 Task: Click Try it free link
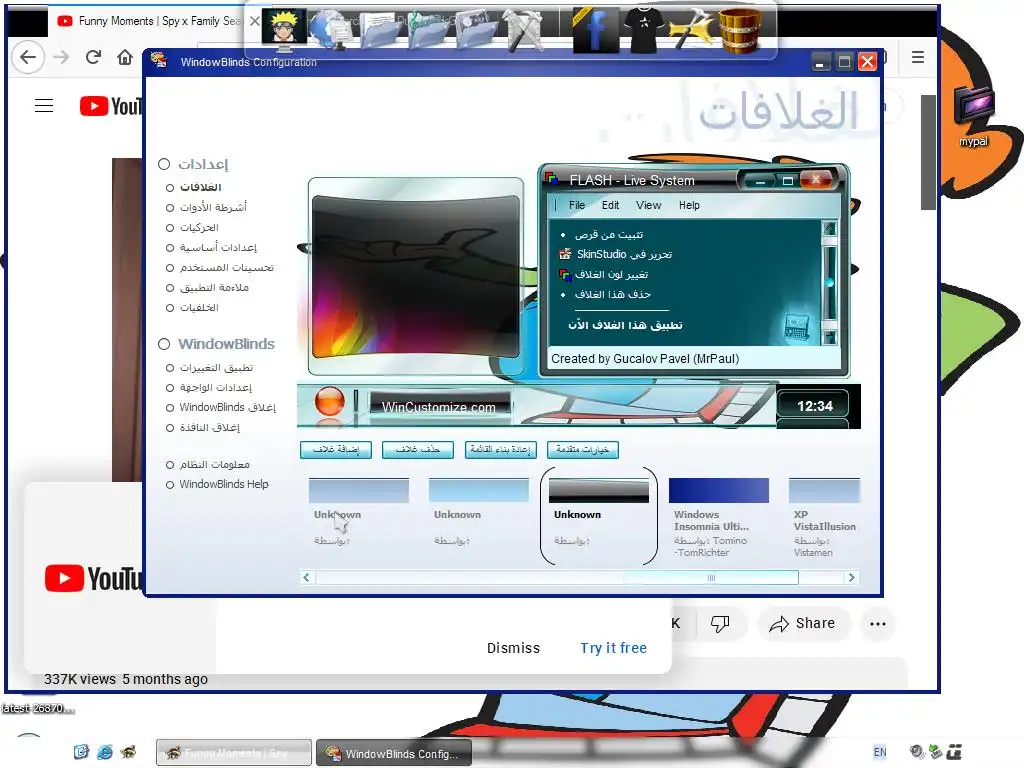(x=613, y=648)
